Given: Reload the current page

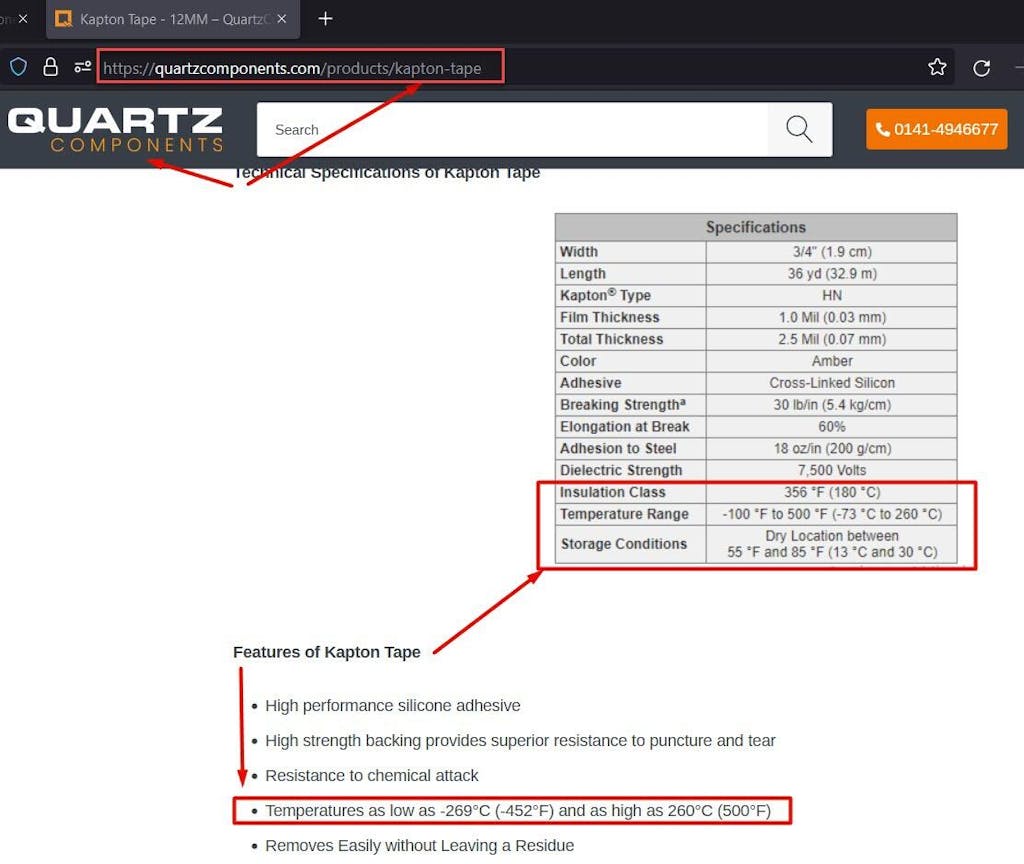Looking at the screenshot, I should pos(981,67).
